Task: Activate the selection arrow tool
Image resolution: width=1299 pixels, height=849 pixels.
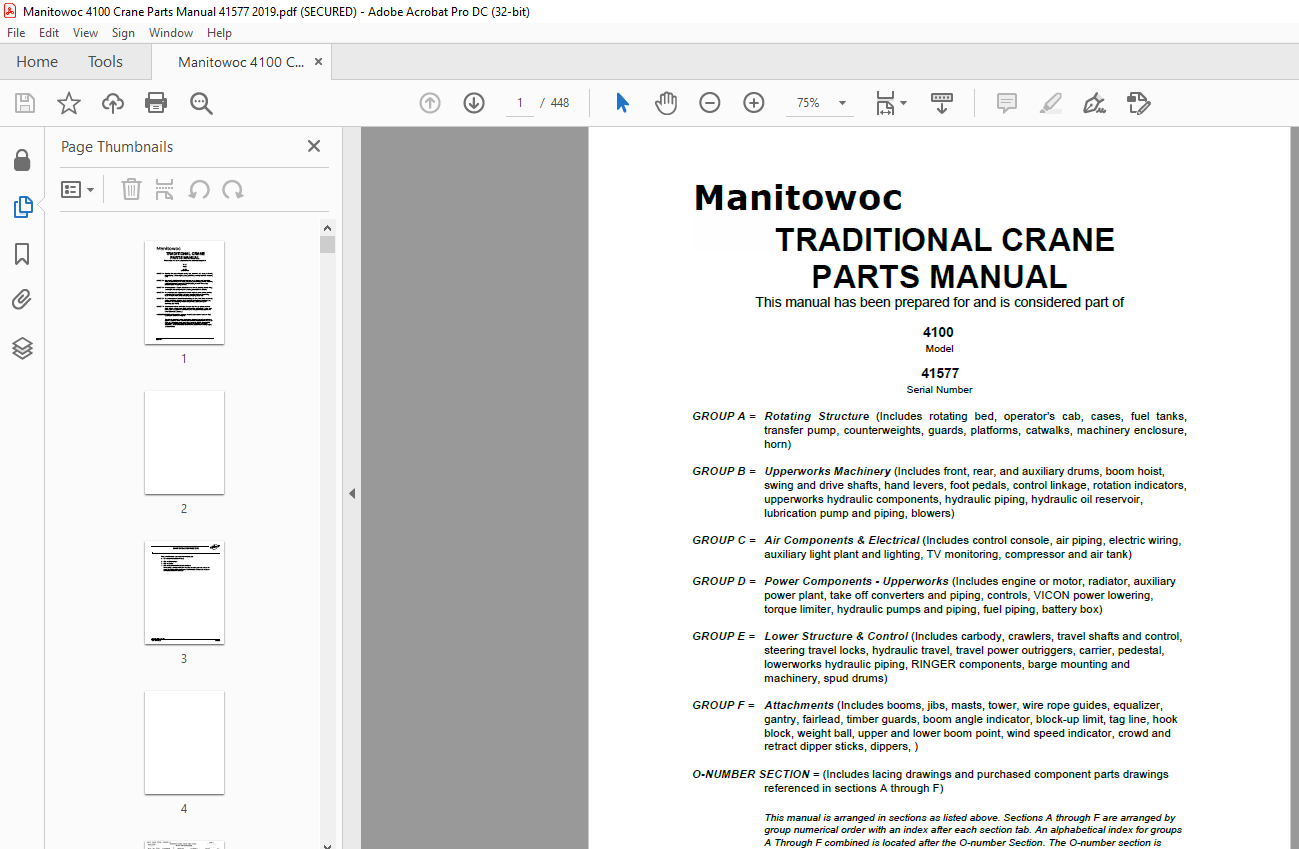Action: tap(622, 103)
